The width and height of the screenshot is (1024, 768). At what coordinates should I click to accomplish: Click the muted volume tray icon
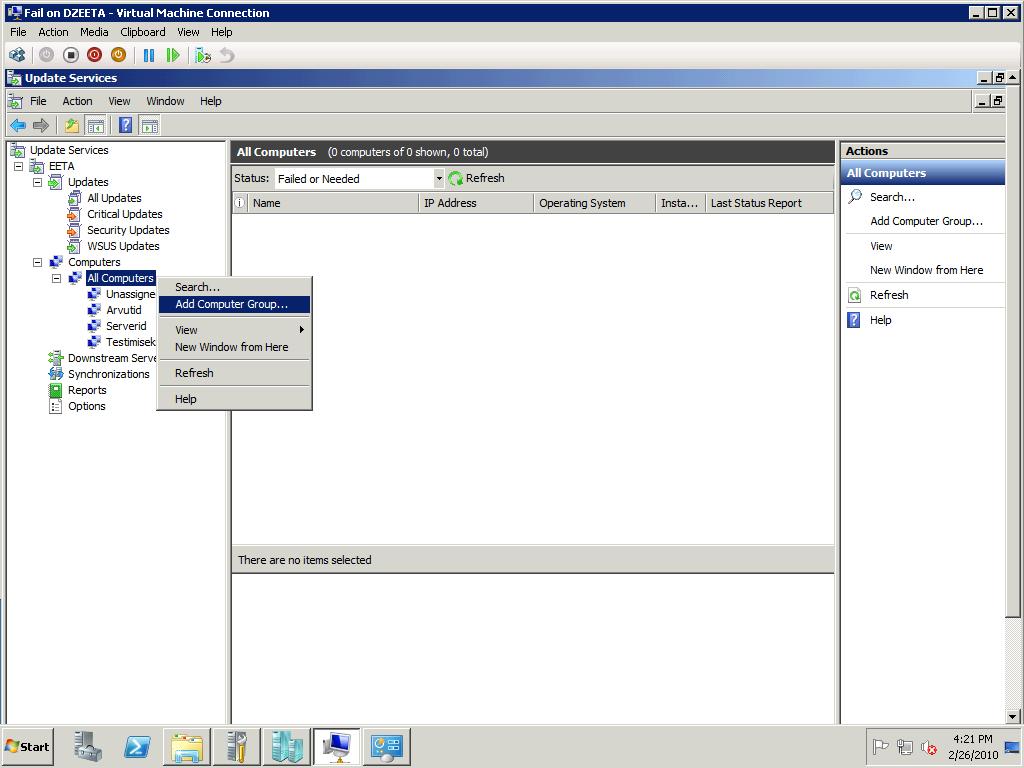click(x=929, y=746)
